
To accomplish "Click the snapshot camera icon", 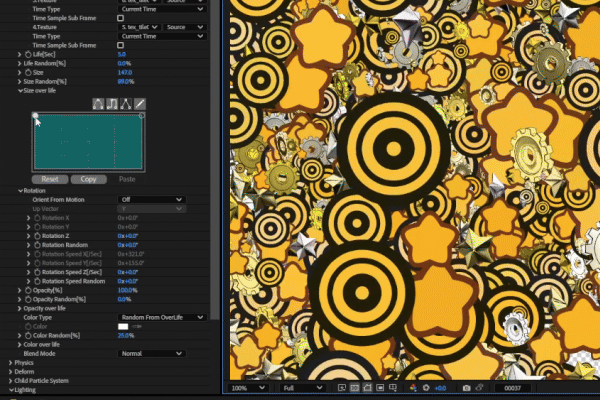I will pyautogui.click(x=466, y=388).
